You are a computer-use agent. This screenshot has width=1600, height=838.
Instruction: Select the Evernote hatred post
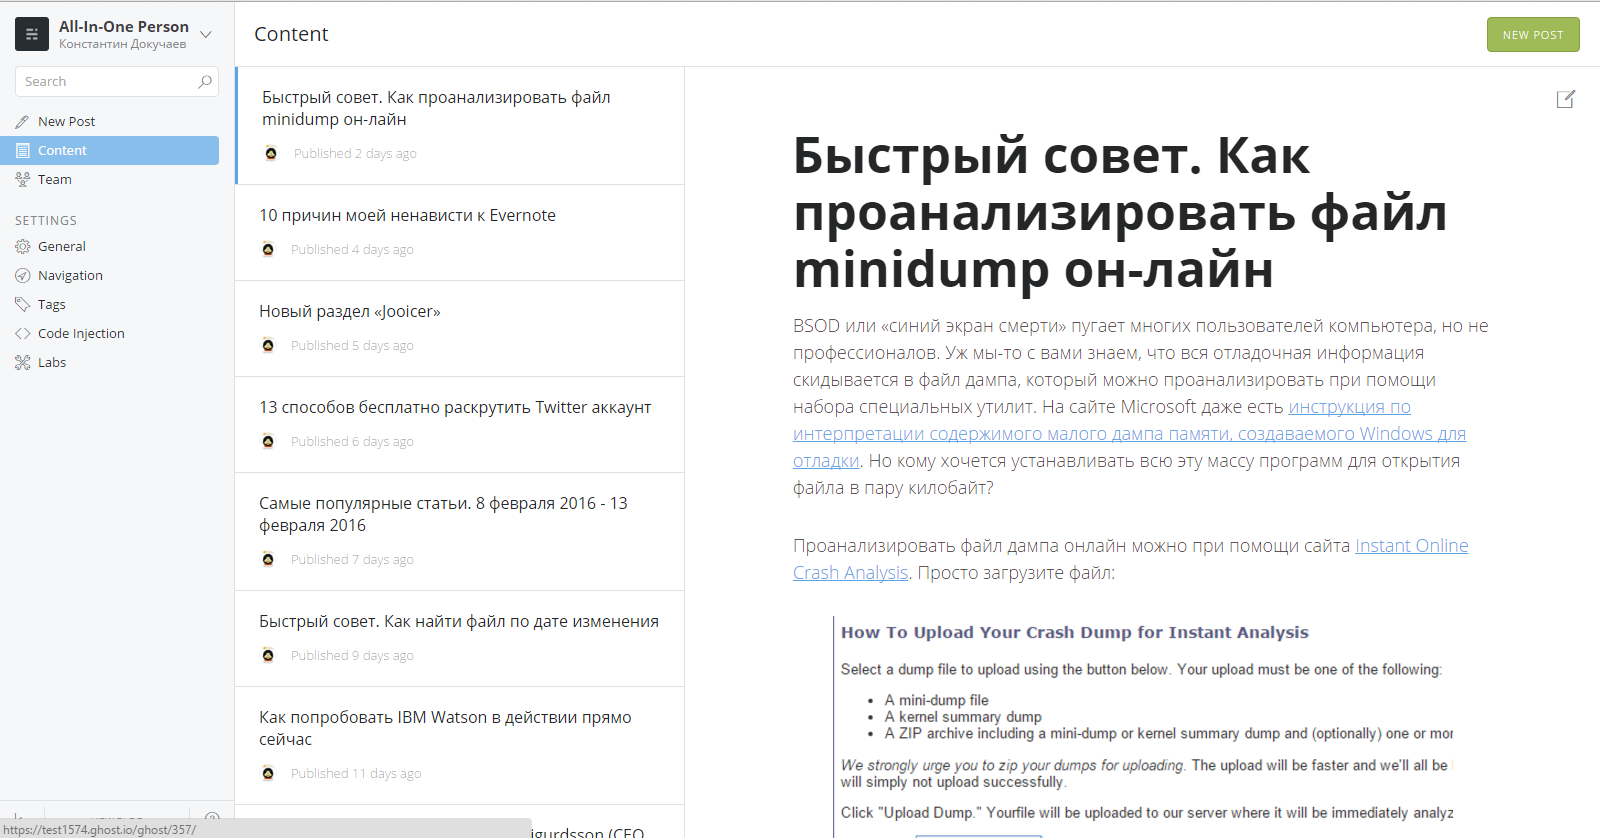point(407,216)
